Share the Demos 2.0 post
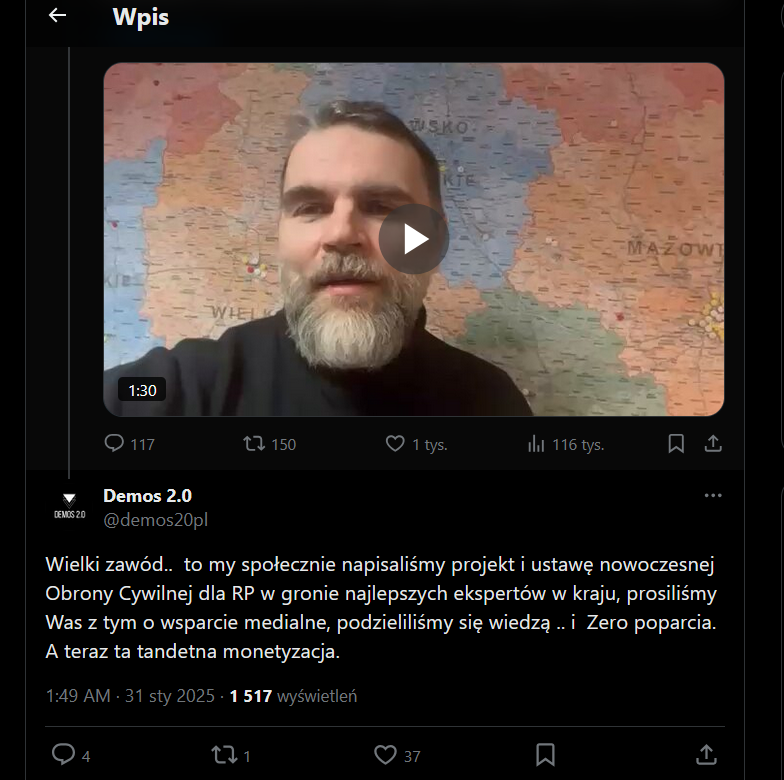 point(706,754)
